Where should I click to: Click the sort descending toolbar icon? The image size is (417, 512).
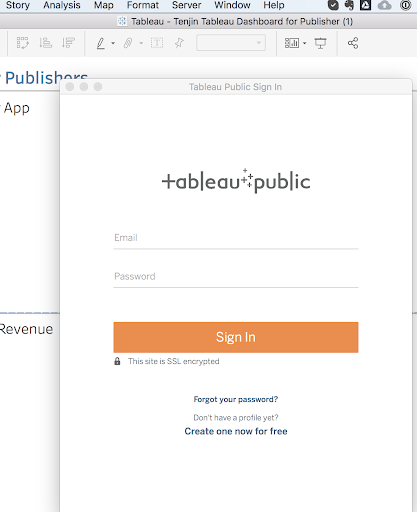click(68, 43)
